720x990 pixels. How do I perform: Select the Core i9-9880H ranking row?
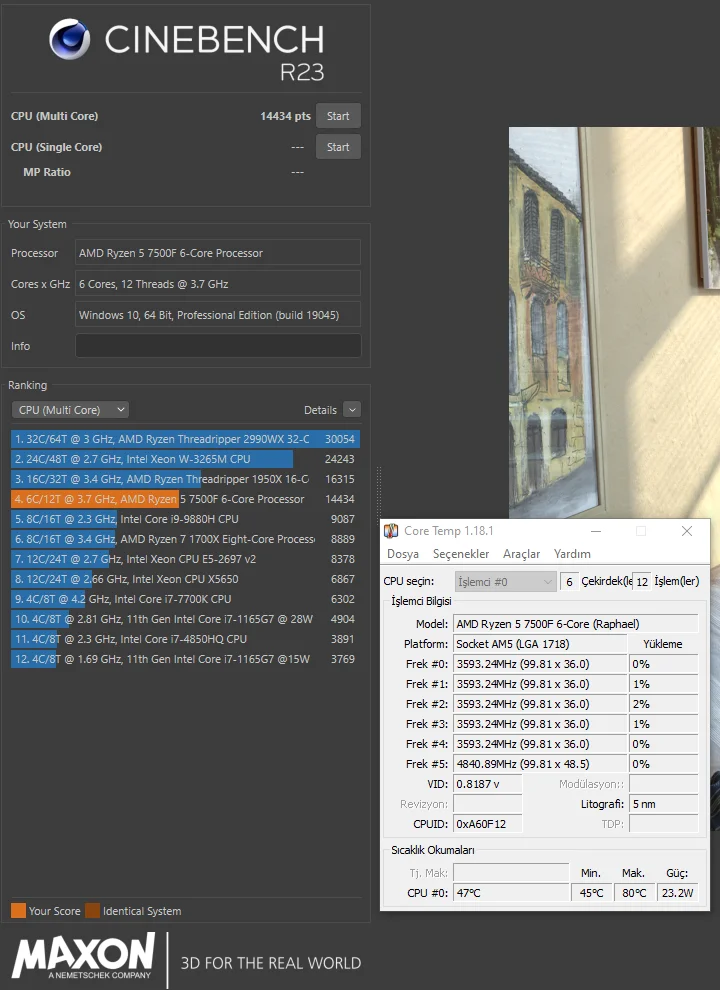click(186, 519)
